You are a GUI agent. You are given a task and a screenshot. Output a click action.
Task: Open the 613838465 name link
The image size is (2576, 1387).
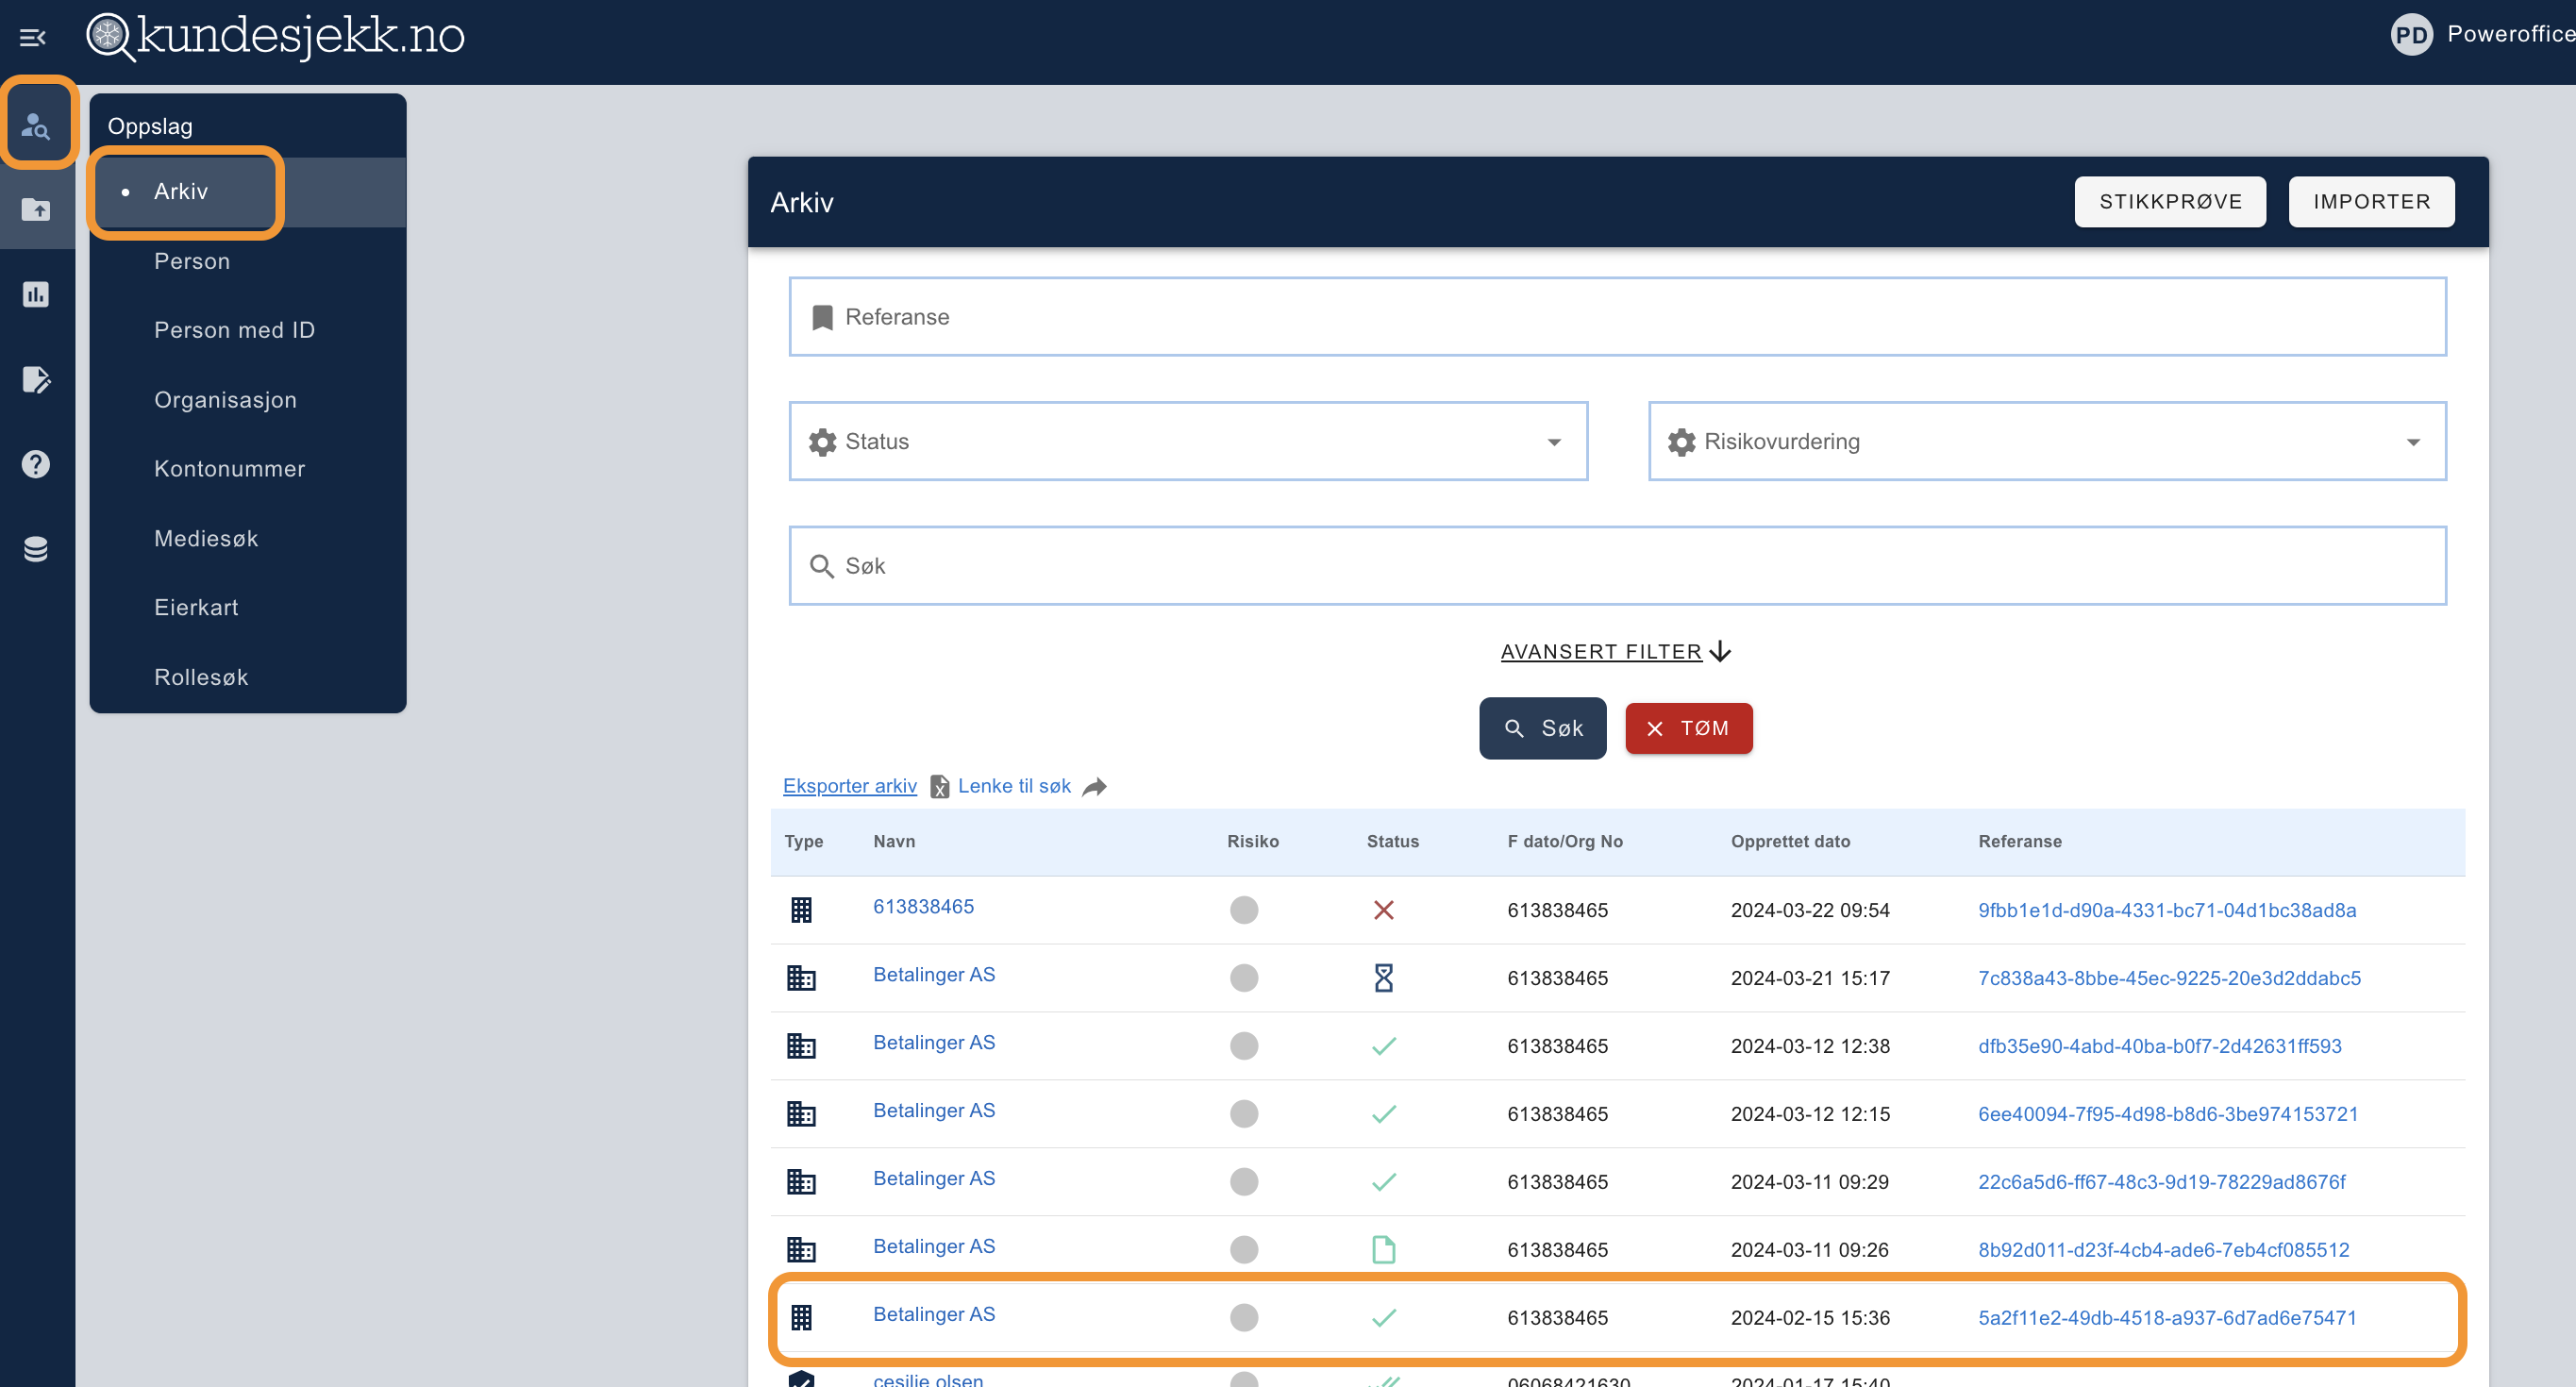tap(923, 907)
